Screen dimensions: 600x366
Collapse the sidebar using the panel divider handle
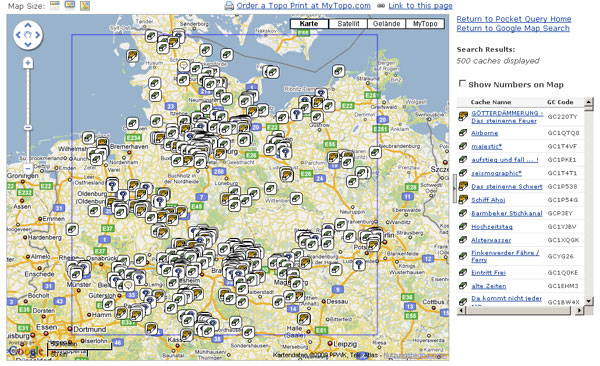point(455,188)
